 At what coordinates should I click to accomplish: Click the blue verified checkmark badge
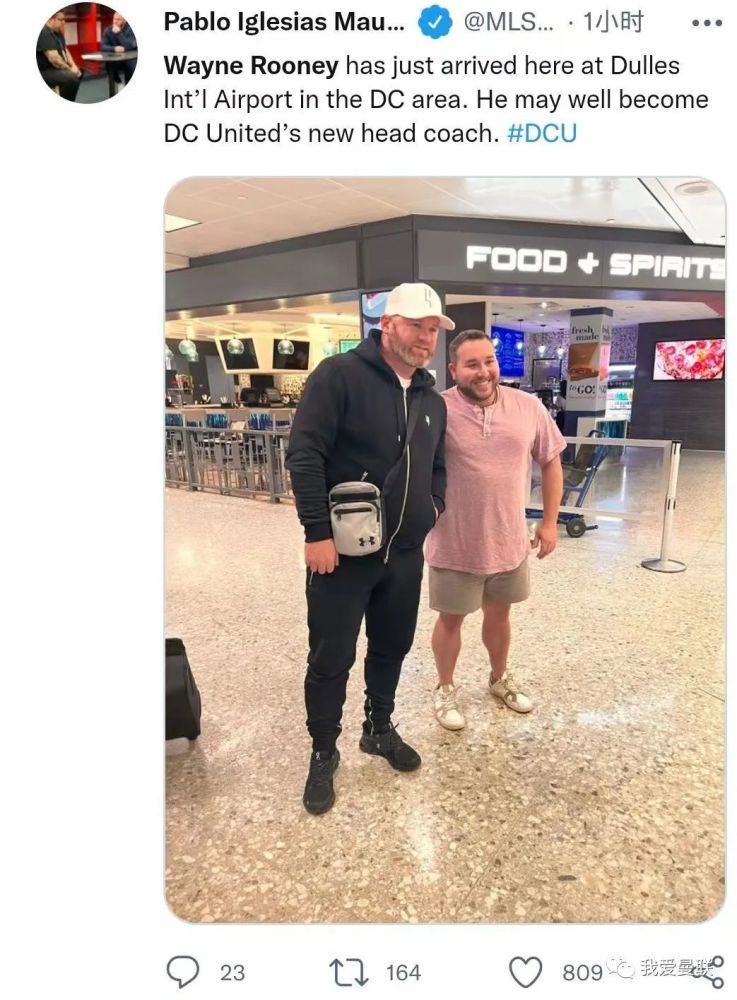pos(435,23)
